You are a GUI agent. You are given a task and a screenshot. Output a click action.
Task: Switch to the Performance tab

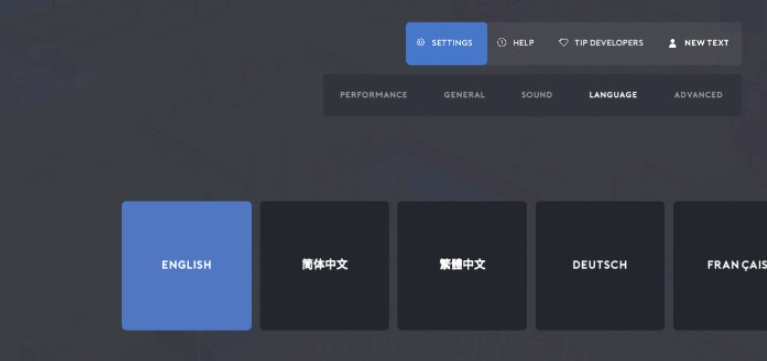[x=374, y=95]
